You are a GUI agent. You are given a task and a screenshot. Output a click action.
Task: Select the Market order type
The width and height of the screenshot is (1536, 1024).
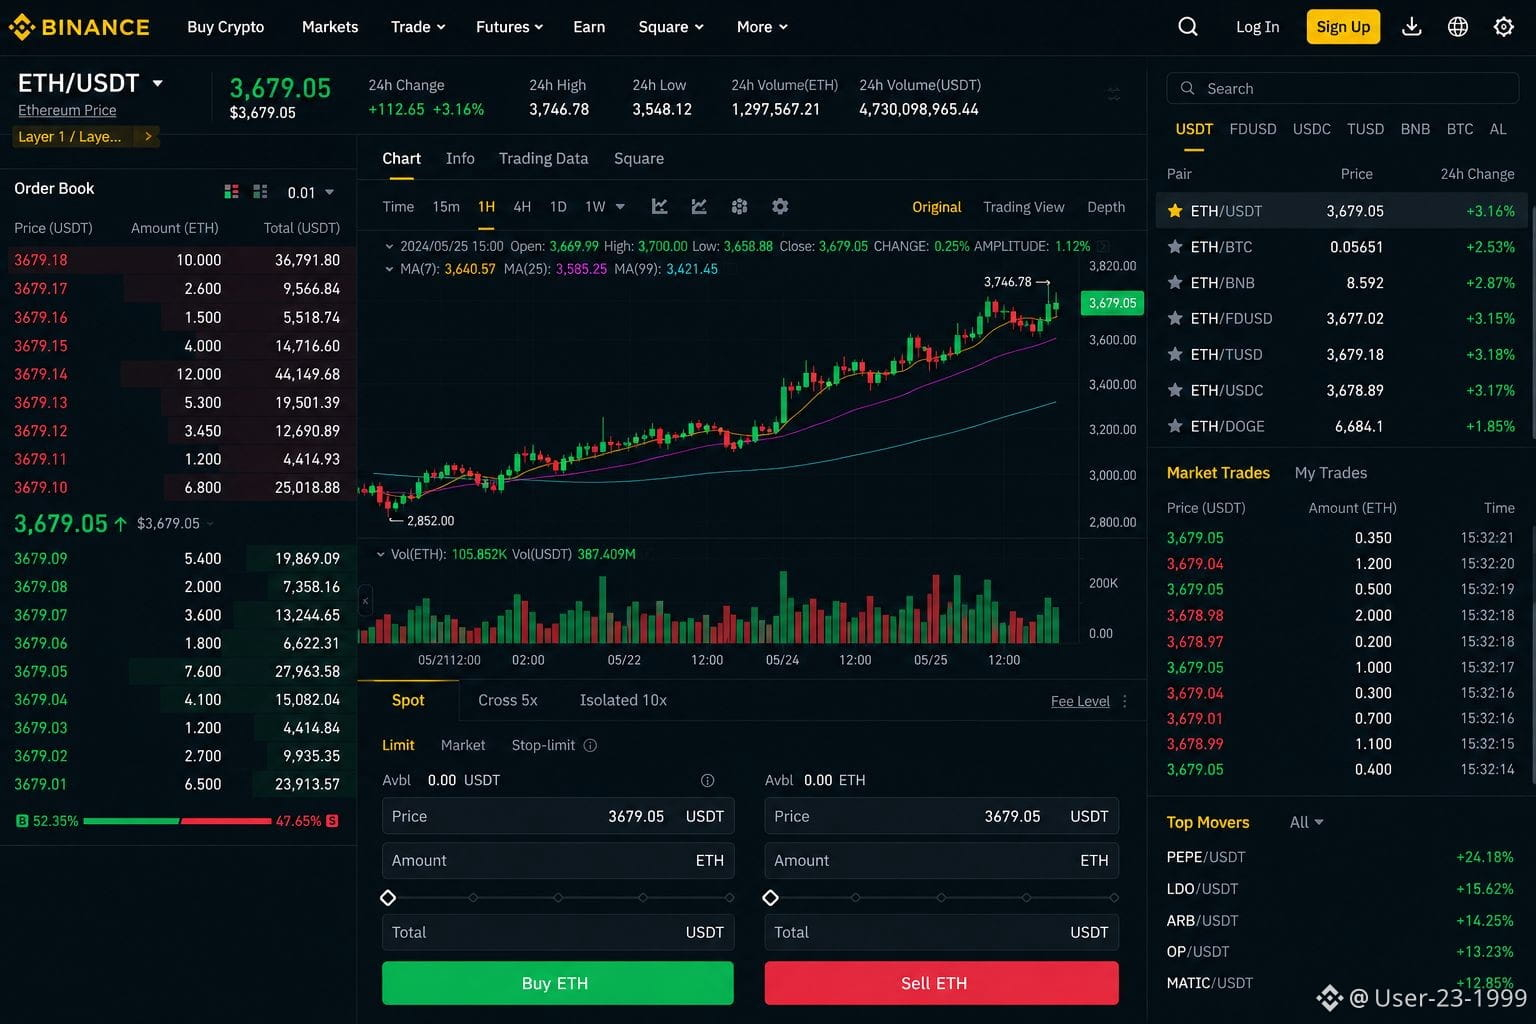click(x=463, y=745)
